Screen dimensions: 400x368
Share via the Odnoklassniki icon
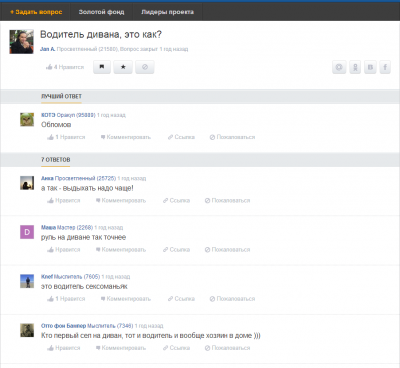coord(355,67)
